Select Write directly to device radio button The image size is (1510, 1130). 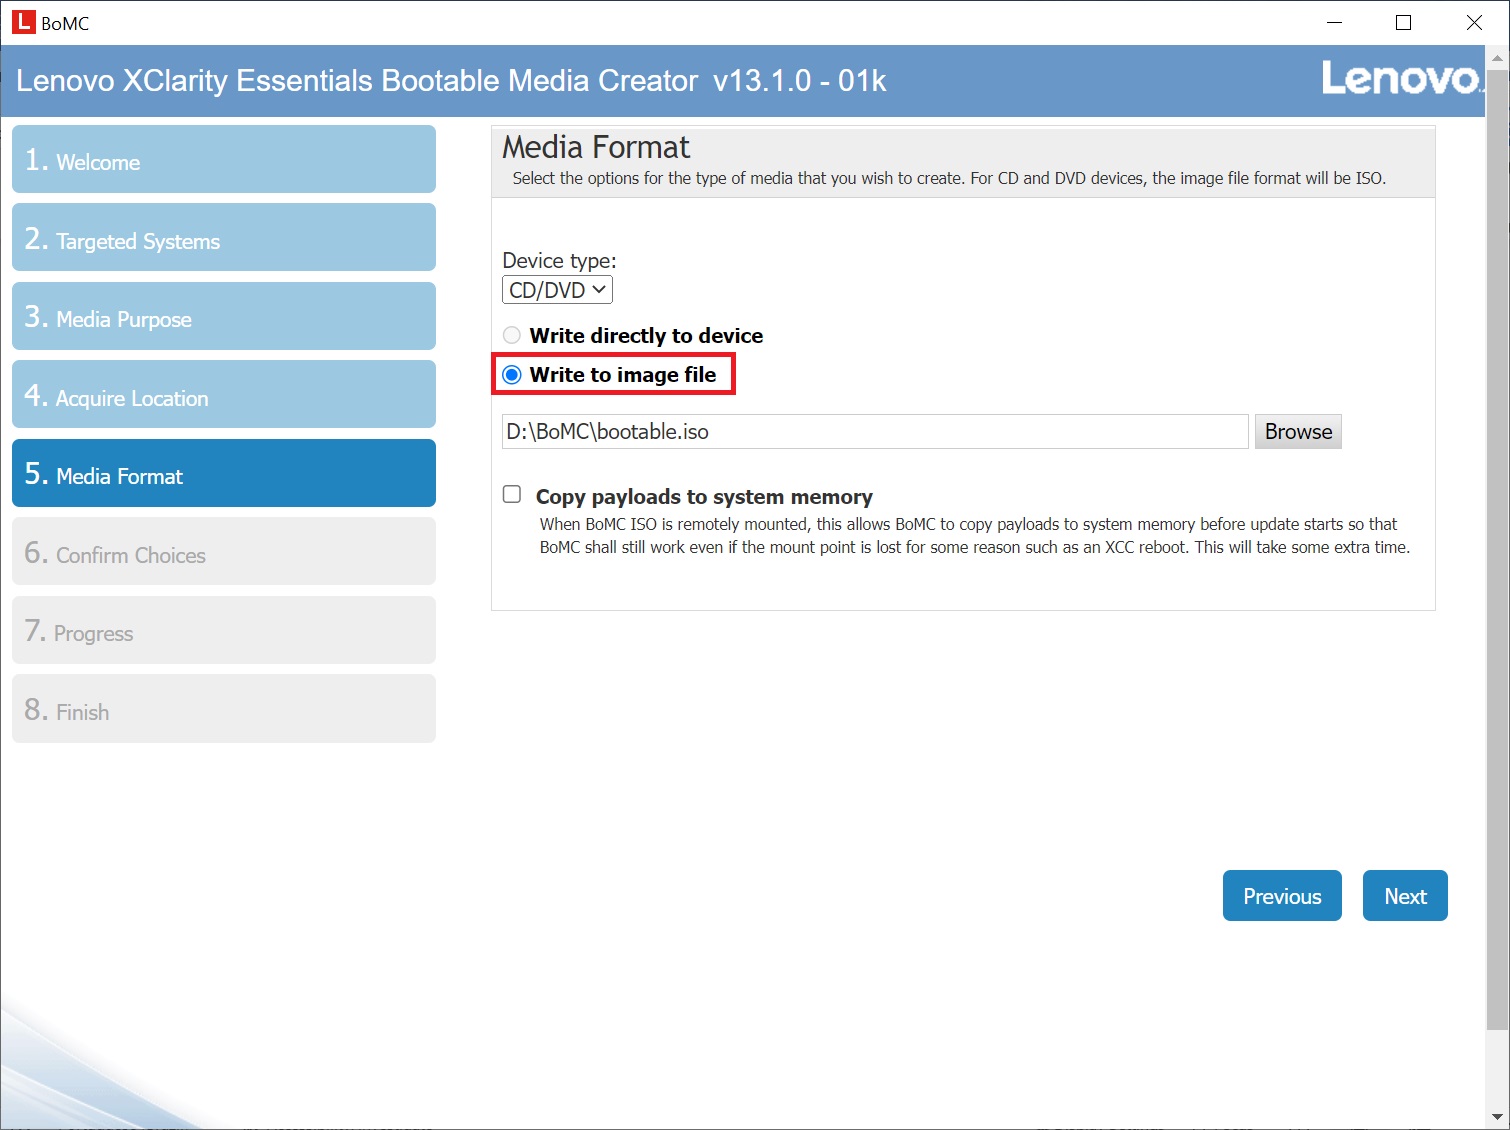click(x=512, y=336)
